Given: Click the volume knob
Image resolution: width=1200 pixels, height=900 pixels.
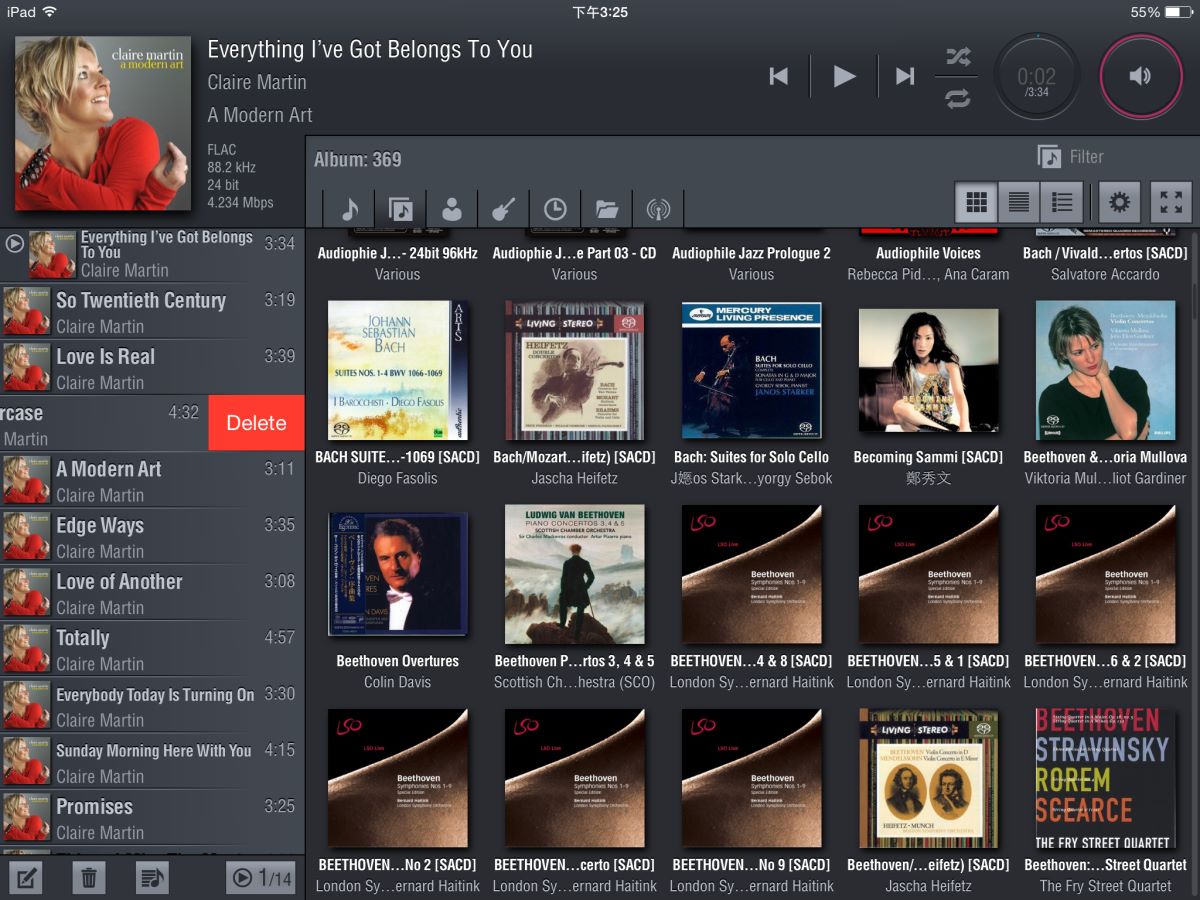Looking at the screenshot, I should 1140,77.
